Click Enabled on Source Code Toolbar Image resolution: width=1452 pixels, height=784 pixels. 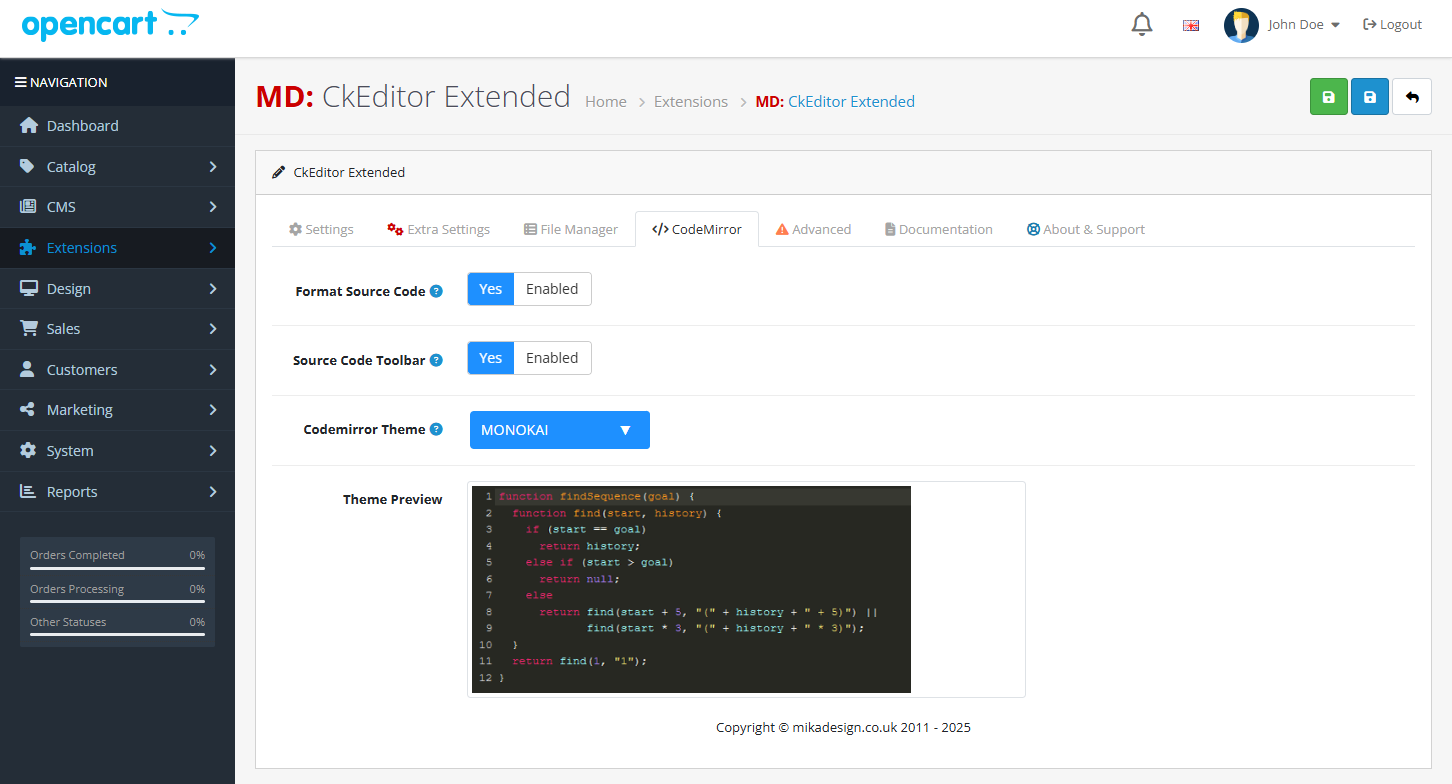[552, 358]
